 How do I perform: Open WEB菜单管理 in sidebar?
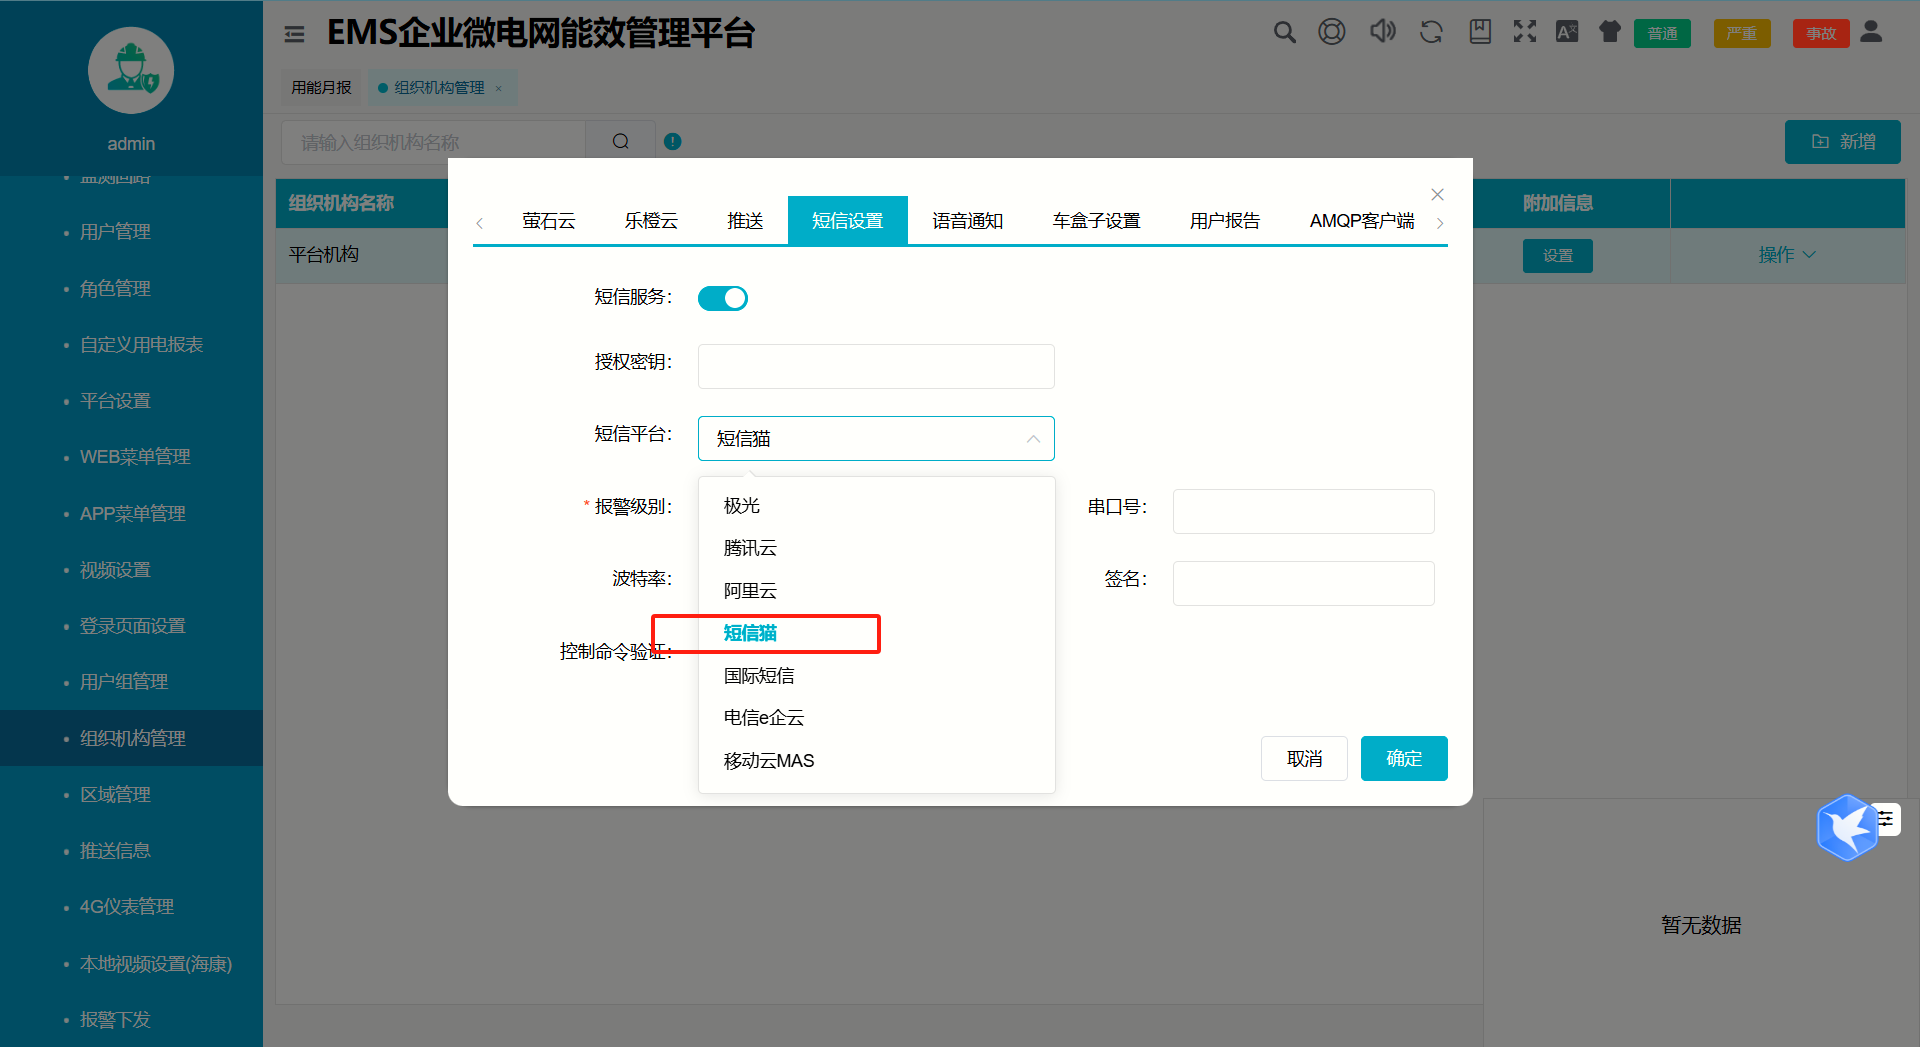coord(135,457)
